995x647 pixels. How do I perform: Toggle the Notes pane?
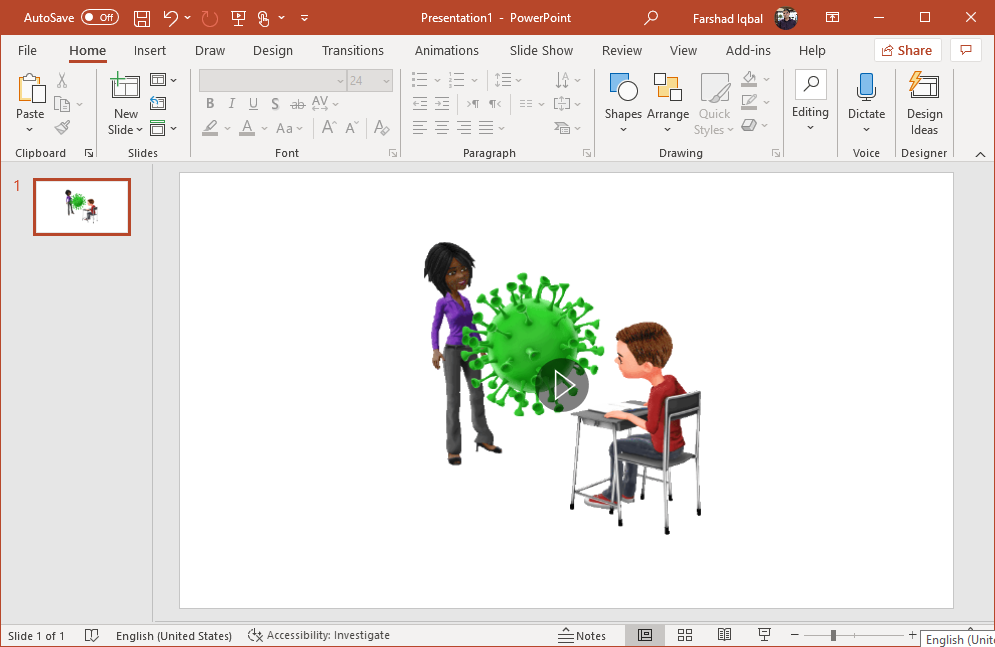click(582, 635)
